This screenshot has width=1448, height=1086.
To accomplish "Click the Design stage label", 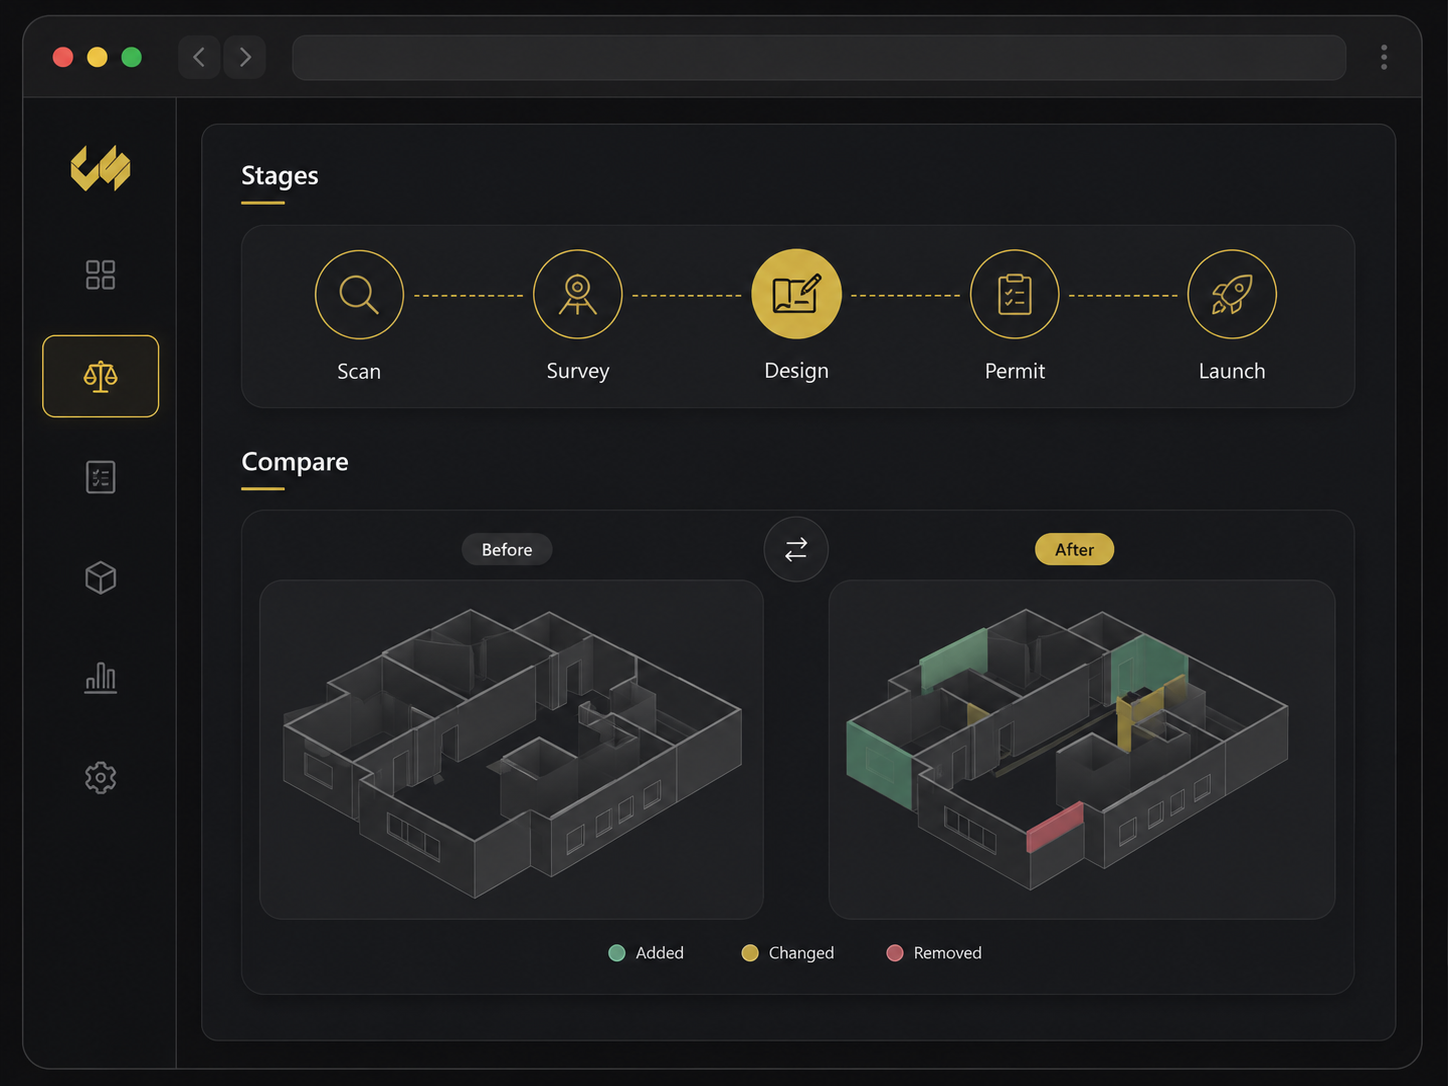I will click(x=796, y=371).
